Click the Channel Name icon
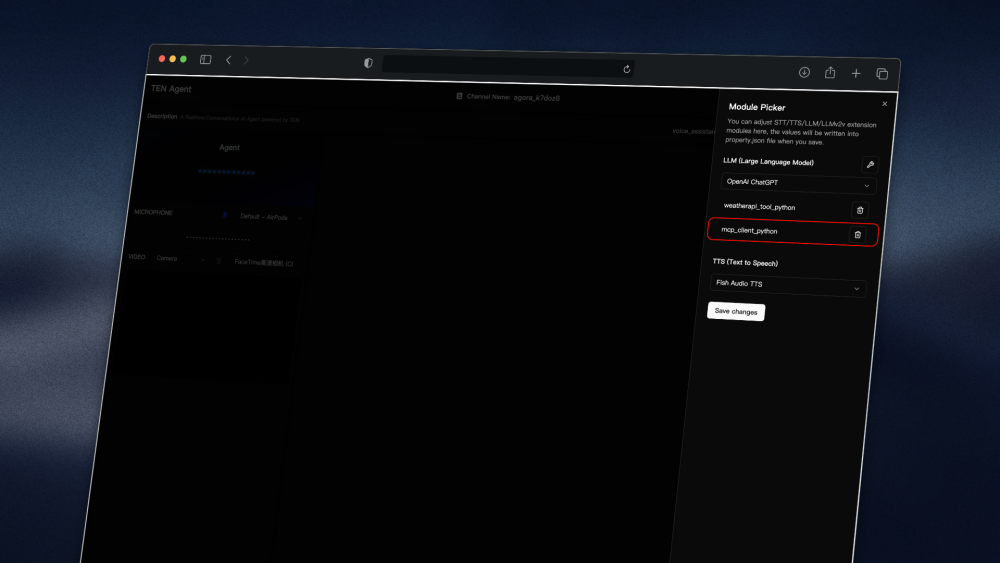Viewport: 1000px width, 563px height. tap(459, 96)
